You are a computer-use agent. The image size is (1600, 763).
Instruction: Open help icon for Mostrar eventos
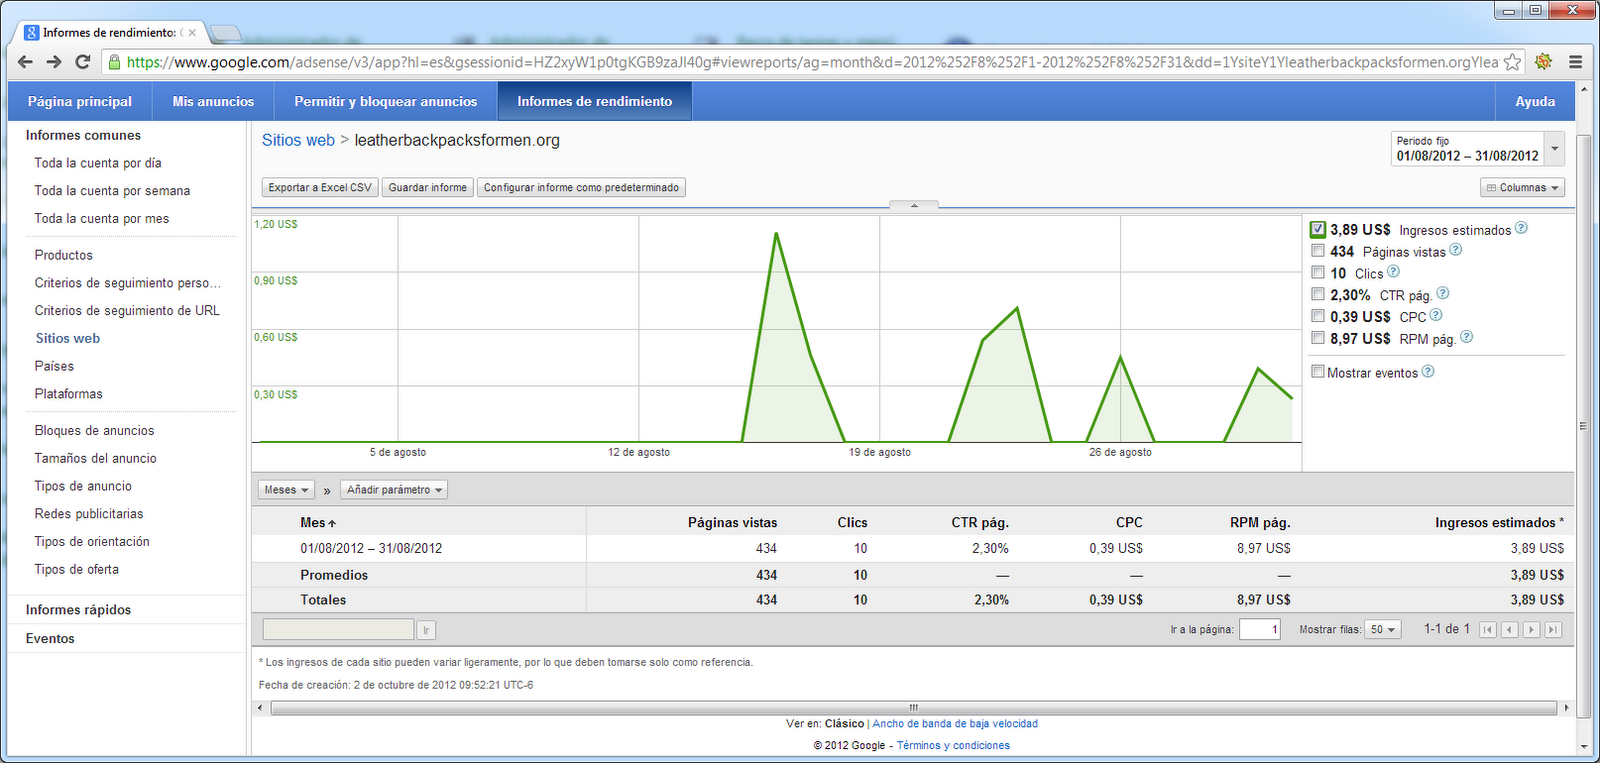click(x=1428, y=371)
